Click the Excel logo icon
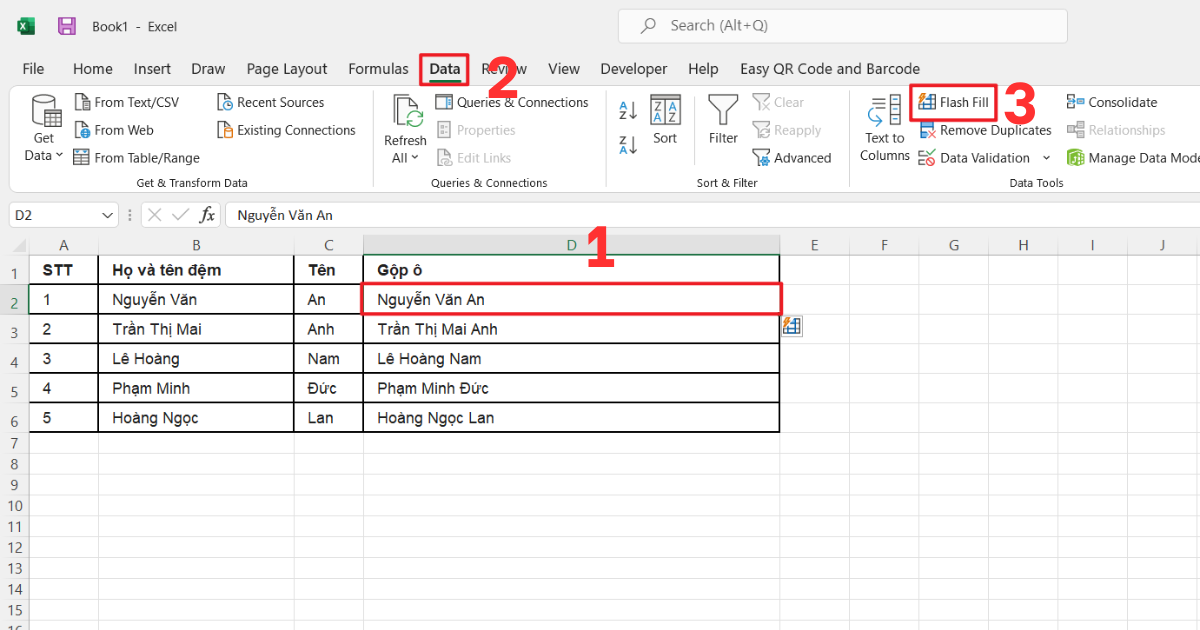 [x=26, y=26]
